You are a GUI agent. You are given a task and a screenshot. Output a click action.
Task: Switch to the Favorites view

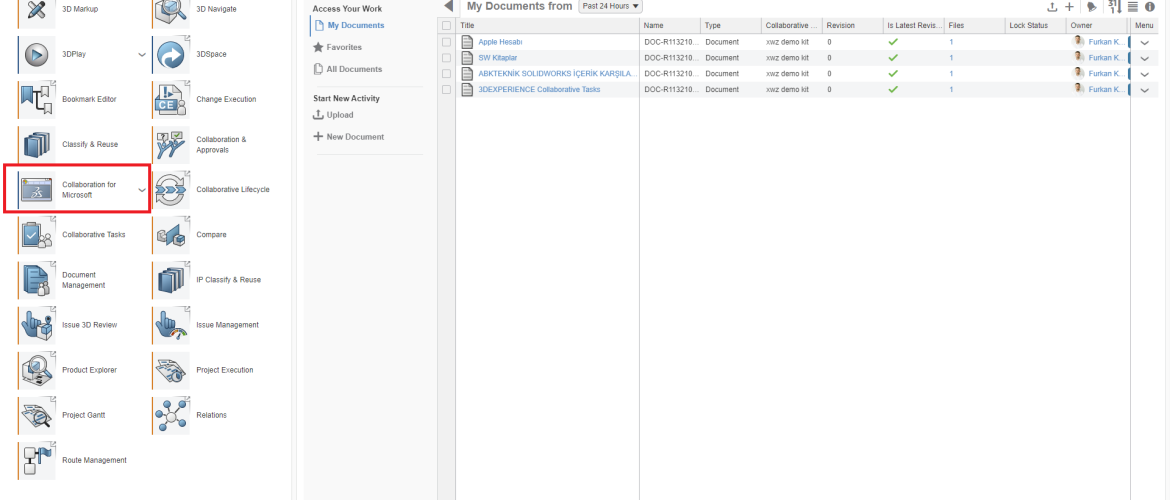(343, 47)
